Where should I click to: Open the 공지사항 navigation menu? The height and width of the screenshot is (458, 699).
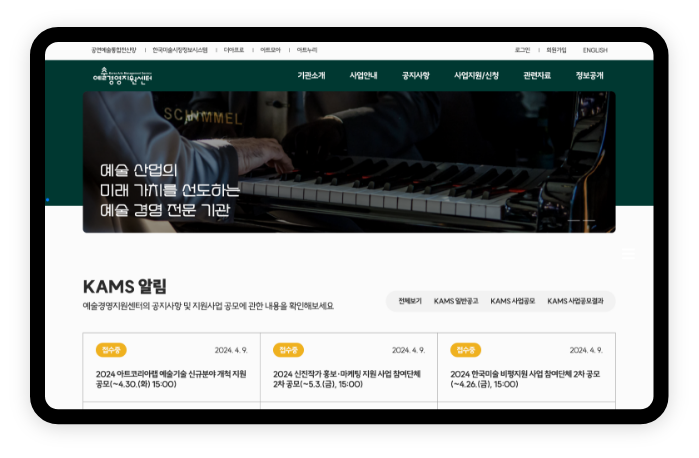point(415,75)
